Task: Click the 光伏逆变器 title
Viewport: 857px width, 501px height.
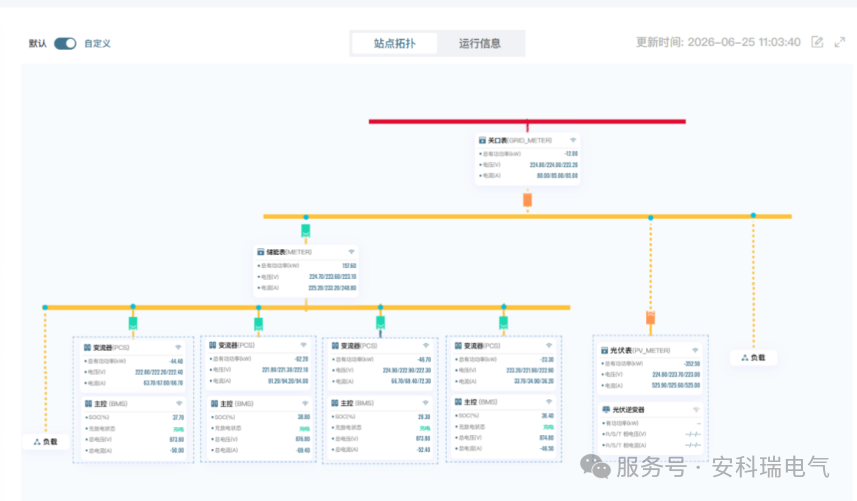Action: pos(628,409)
